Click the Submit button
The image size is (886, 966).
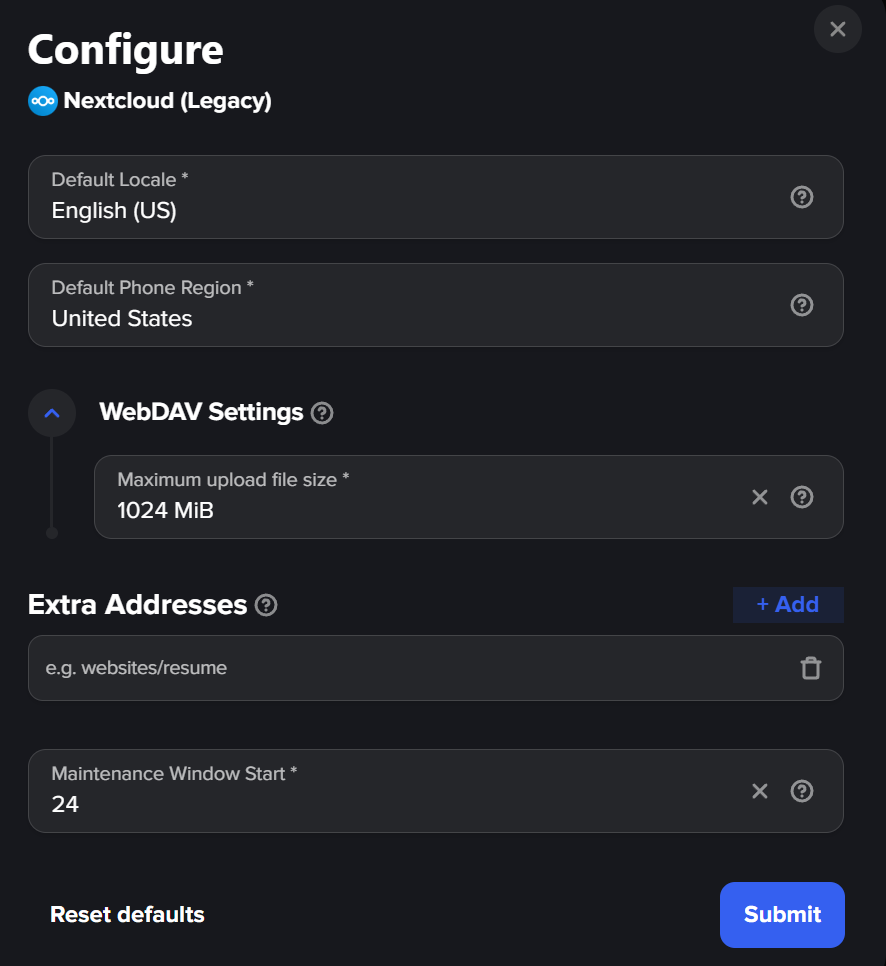pos(782,914)
